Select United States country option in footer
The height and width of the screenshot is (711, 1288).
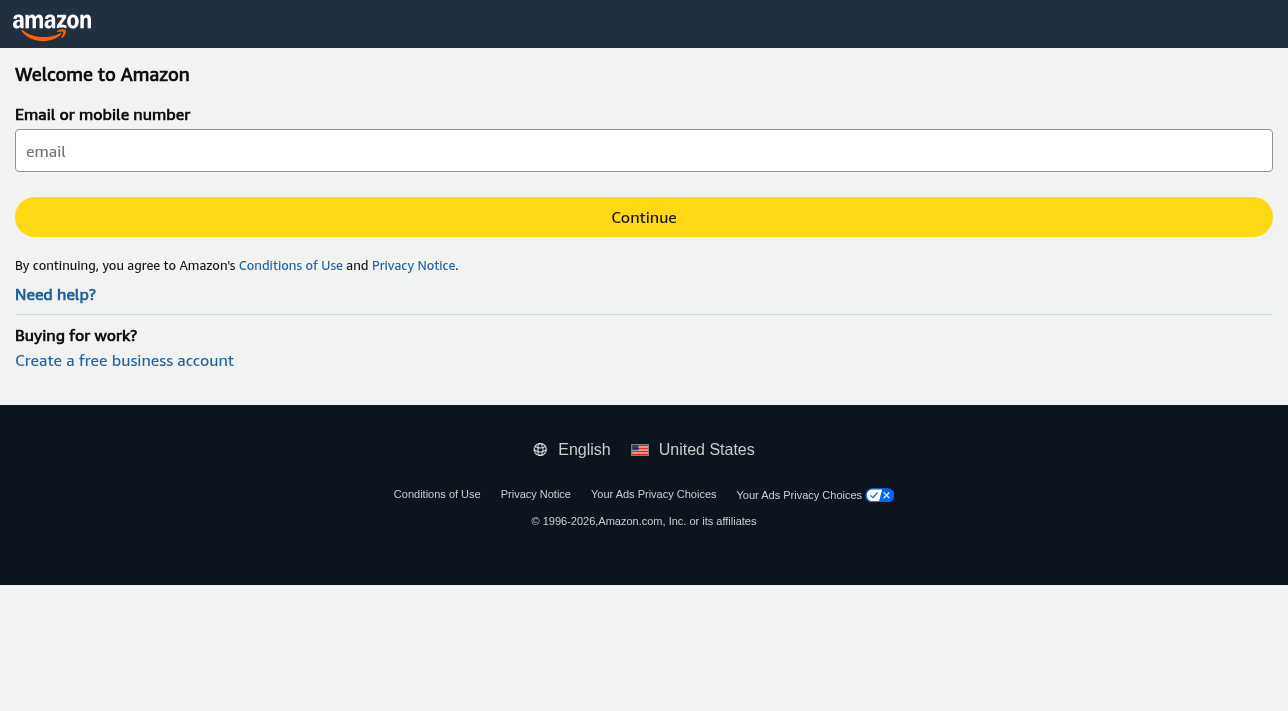tap(706, 450)
